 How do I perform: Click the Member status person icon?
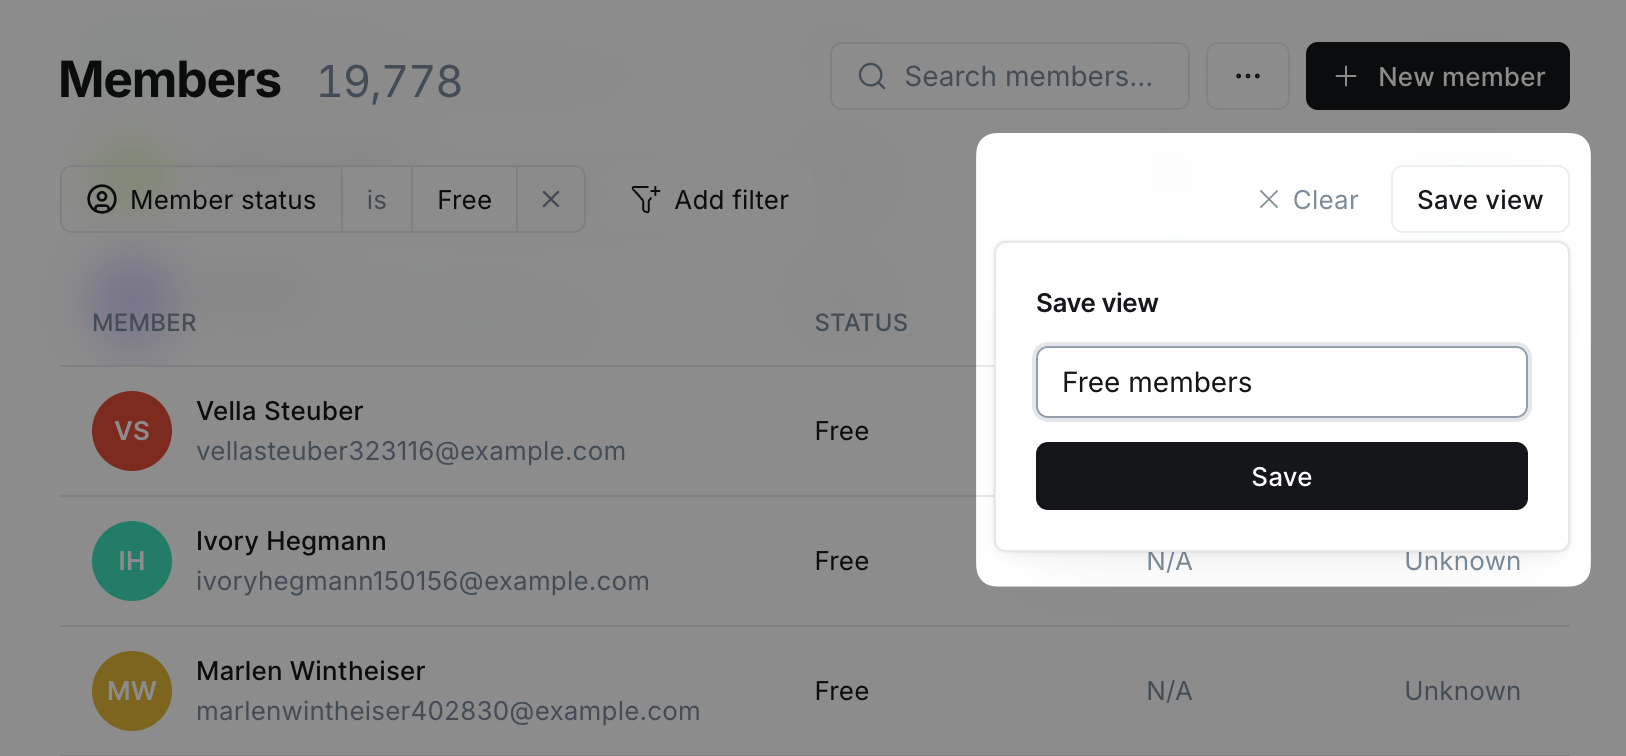102,199
